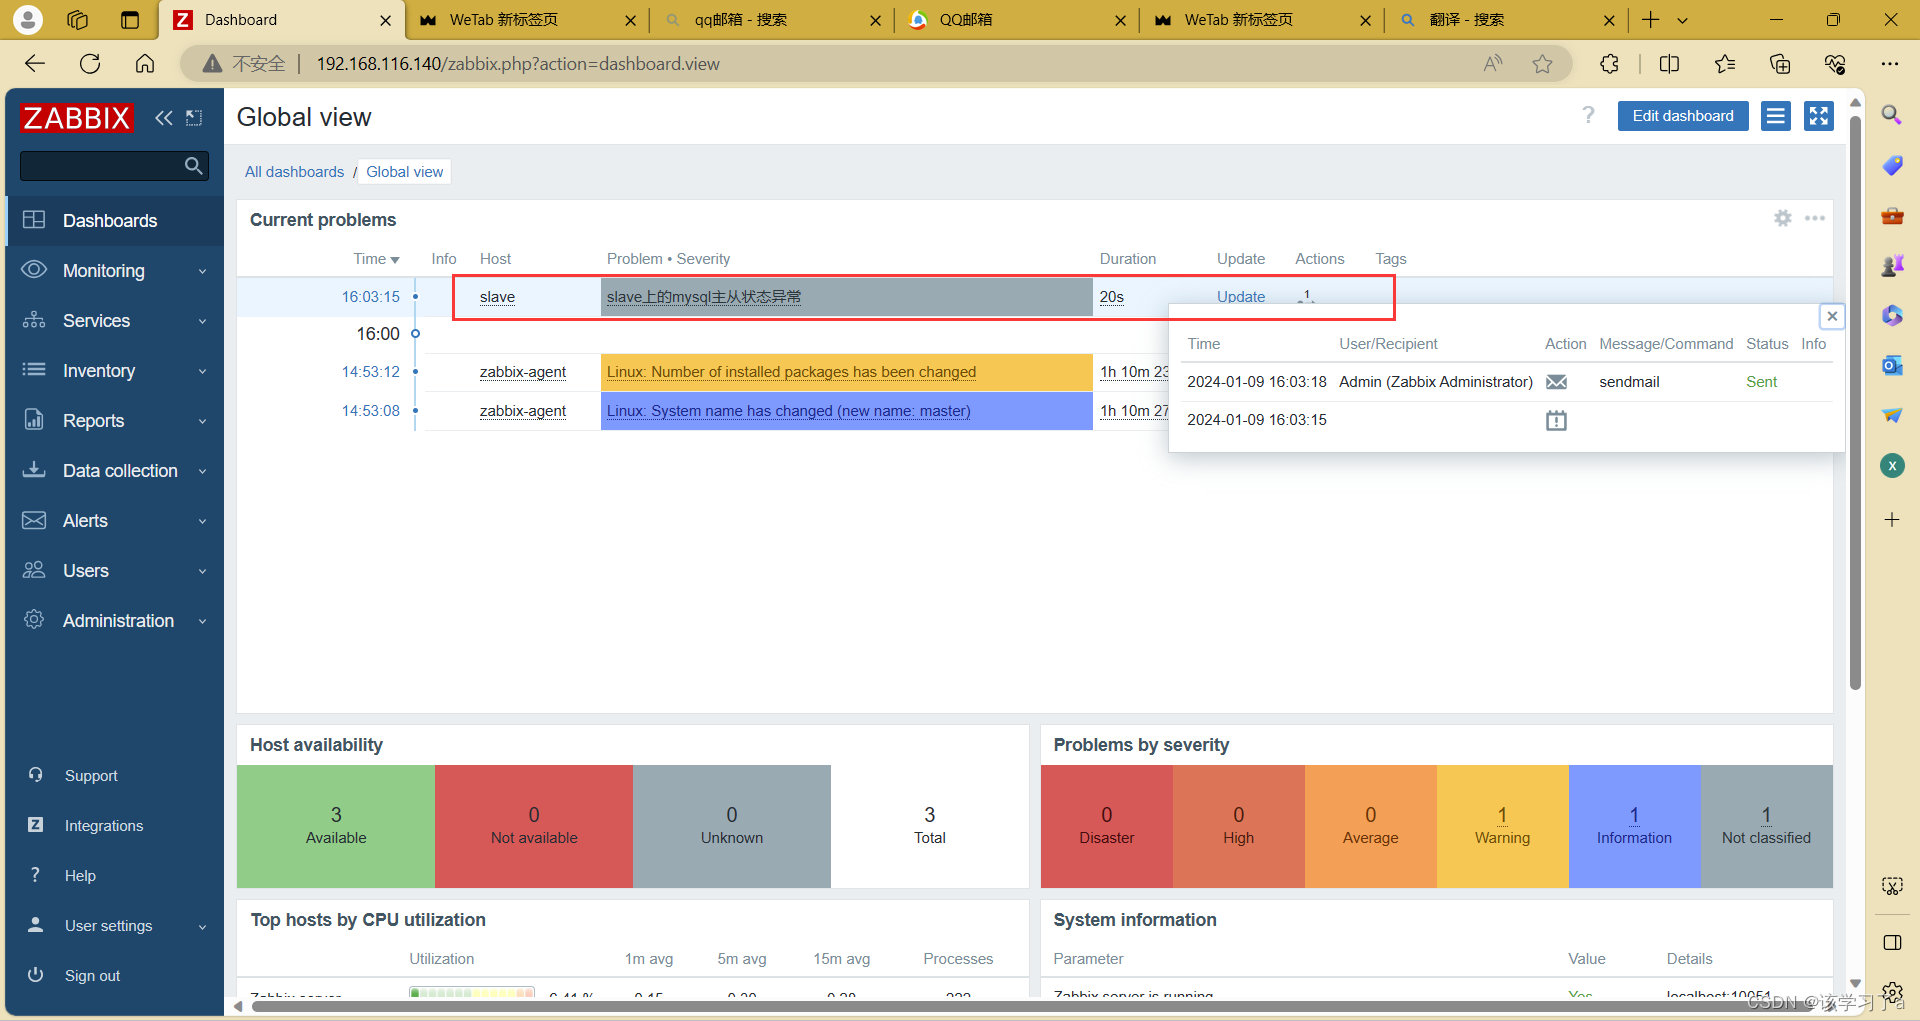Open the dashboard actions hamburger menu

point(1775,116)
